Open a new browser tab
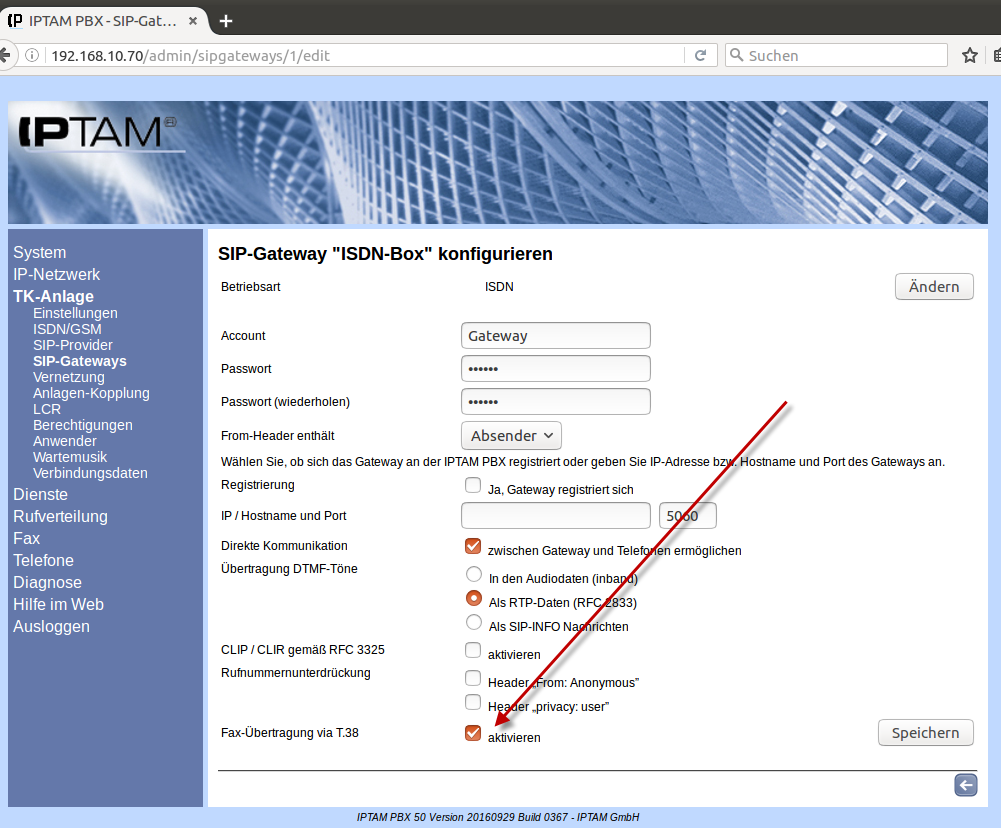This screenshot has width=1001, height=828. (x=226, y=21)
